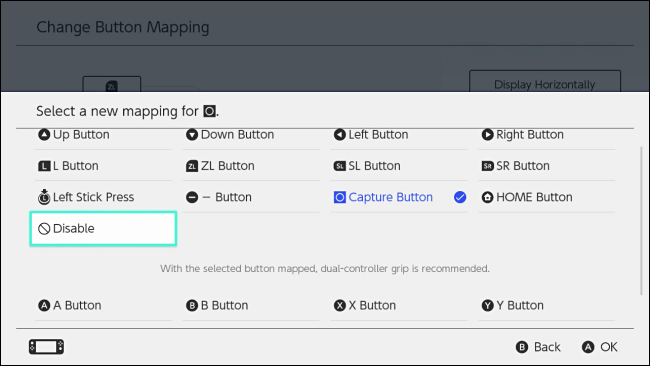650x366 pixels.
Task: Click the mapping list scrollbar
Action: [641, 220]
